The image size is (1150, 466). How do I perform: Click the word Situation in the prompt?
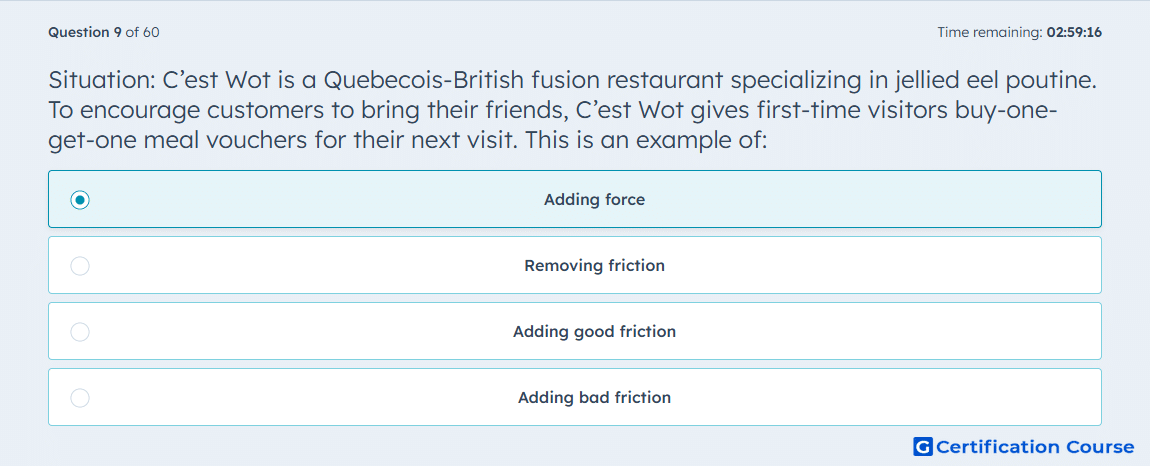98,79
